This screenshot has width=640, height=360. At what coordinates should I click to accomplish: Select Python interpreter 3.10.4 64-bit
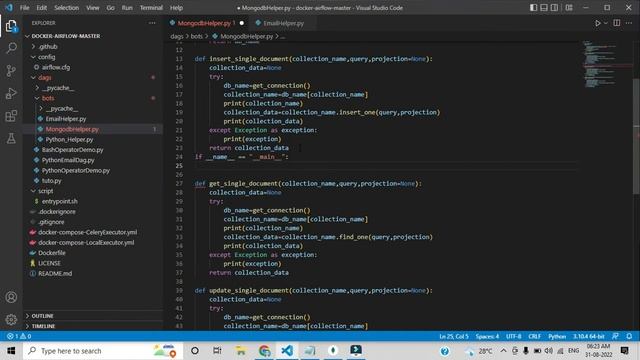[x=588, y=336]
